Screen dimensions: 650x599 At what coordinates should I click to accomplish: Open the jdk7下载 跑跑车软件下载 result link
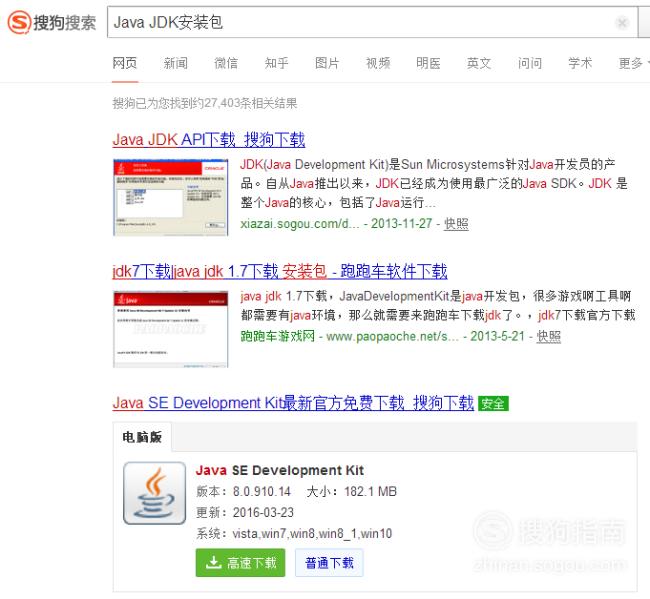pyautogui.click(x=280, y=271)
